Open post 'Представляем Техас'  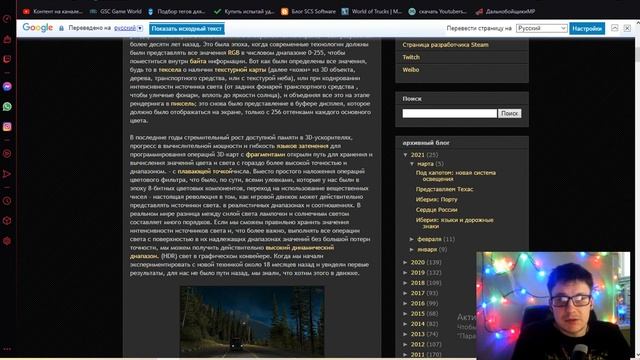click(x=444, y=189)
